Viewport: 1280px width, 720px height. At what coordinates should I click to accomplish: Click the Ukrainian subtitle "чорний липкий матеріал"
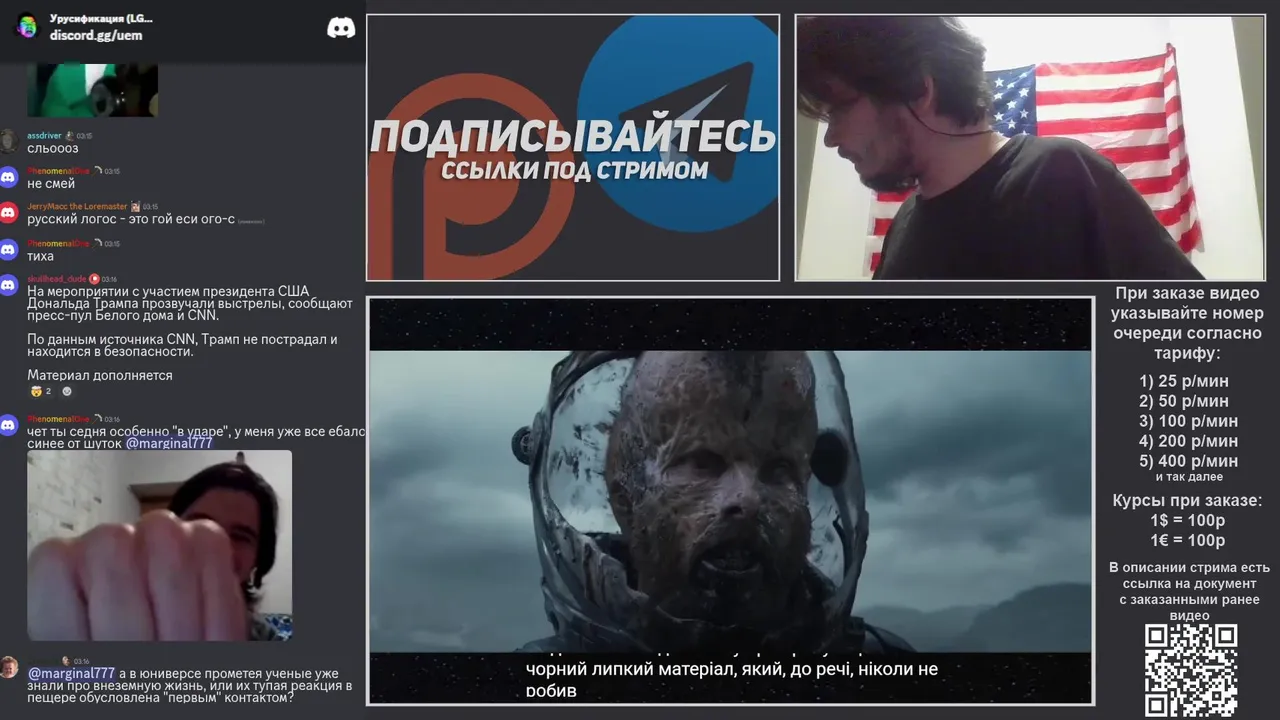(732, 679)
